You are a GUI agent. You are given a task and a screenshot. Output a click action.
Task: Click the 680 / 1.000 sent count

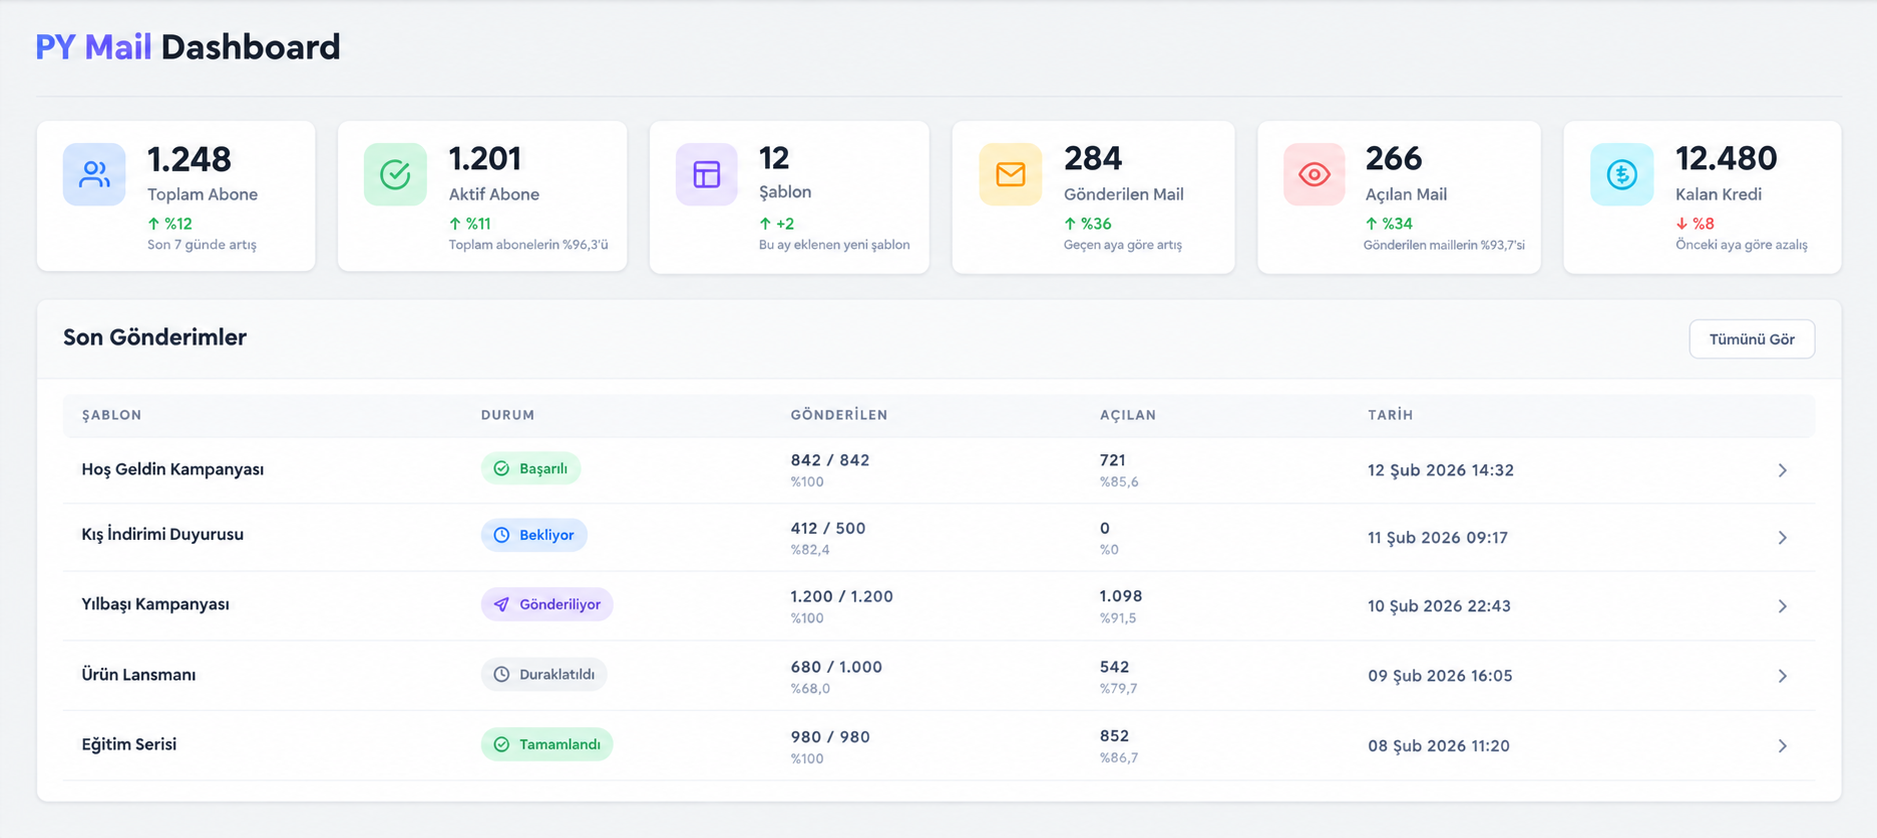click(x=837, y=667)
